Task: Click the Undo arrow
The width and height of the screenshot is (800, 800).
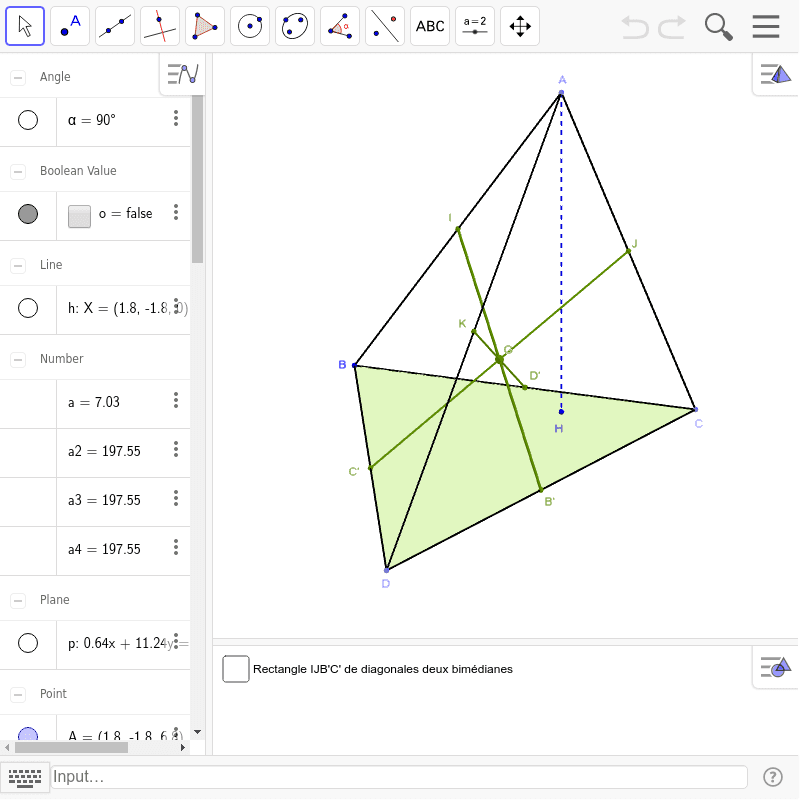Action: [635, 27]
